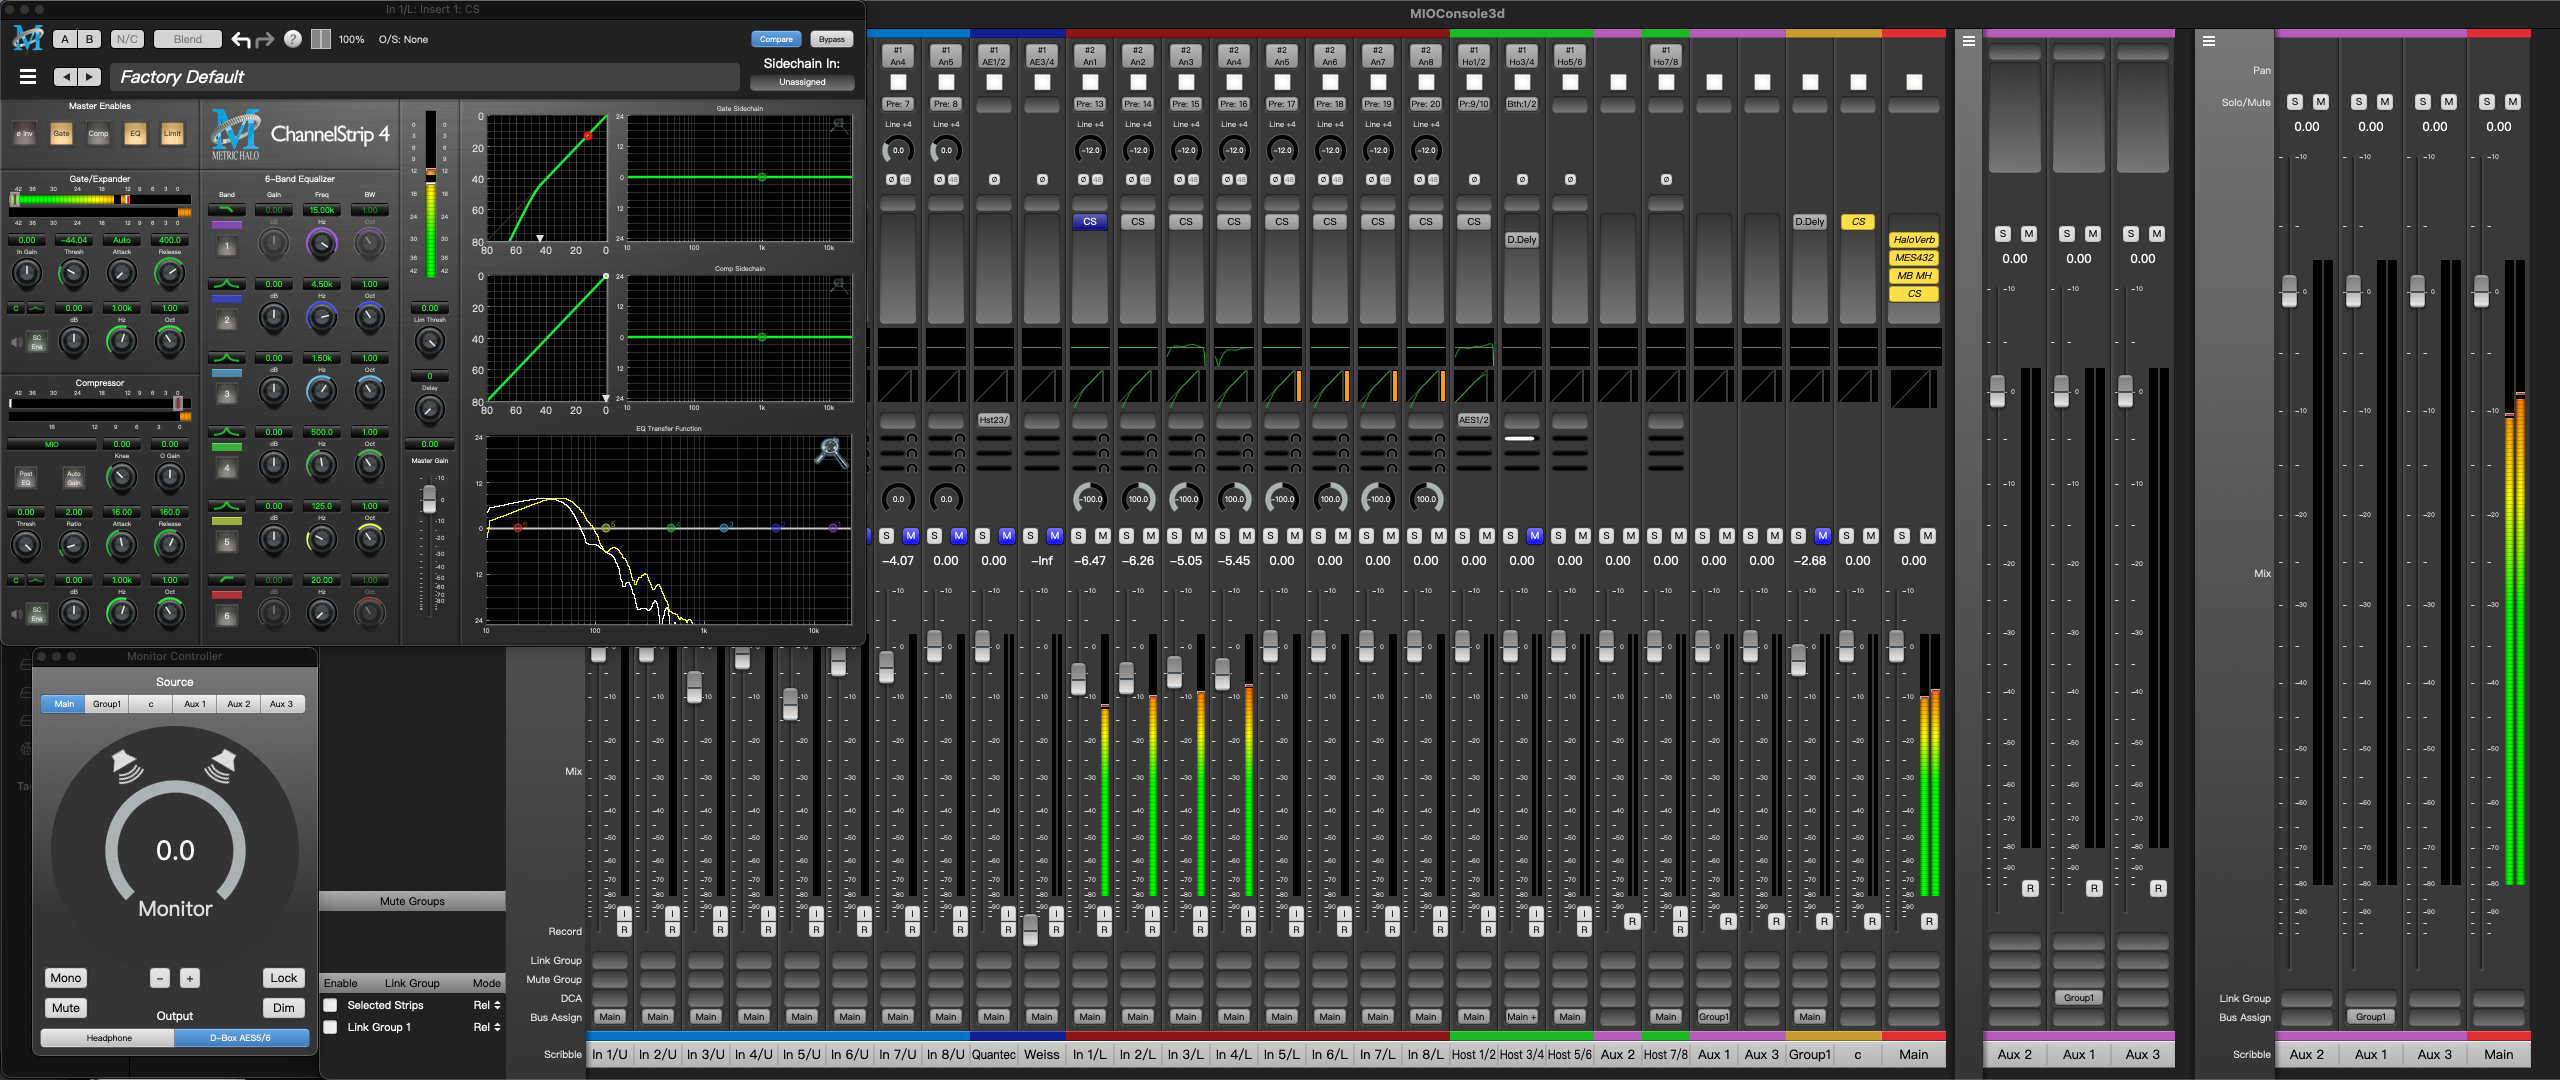Open the preset hamburger menu icon
Image resolution: width=2560 pixels, height=1080 pixels.
pyautogui.click(x=28, y=77)
